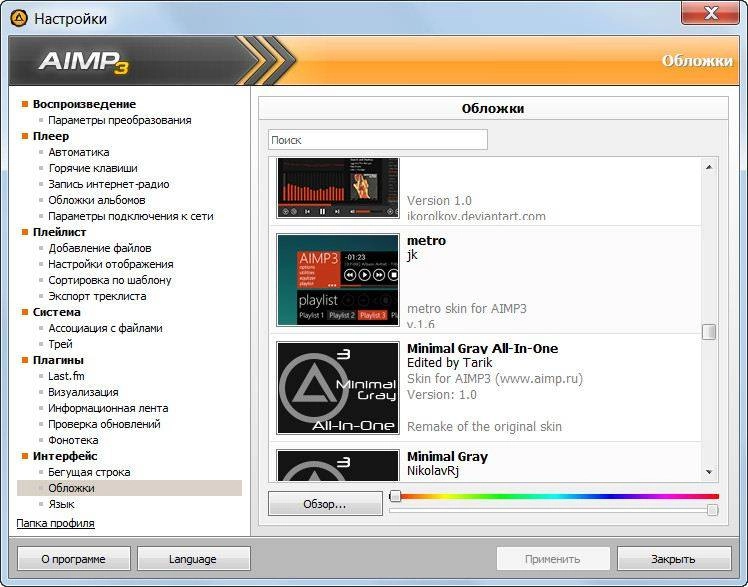Open the Папка профиля link
This screenshot has height=587, width=748.
(55, 523)
